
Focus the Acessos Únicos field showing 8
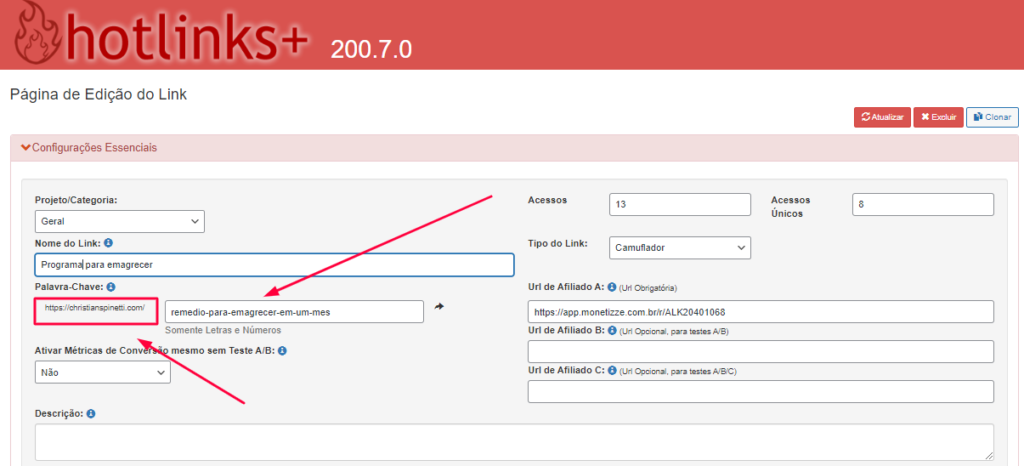point(923,204)
